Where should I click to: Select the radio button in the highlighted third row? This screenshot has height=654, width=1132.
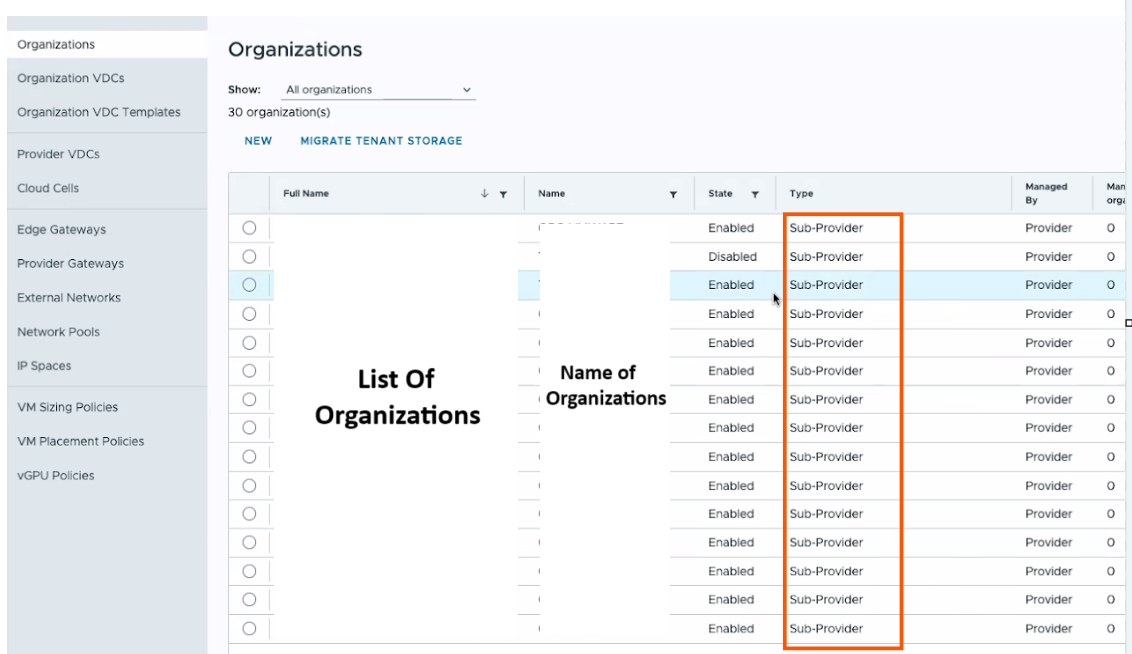point(250,285)
